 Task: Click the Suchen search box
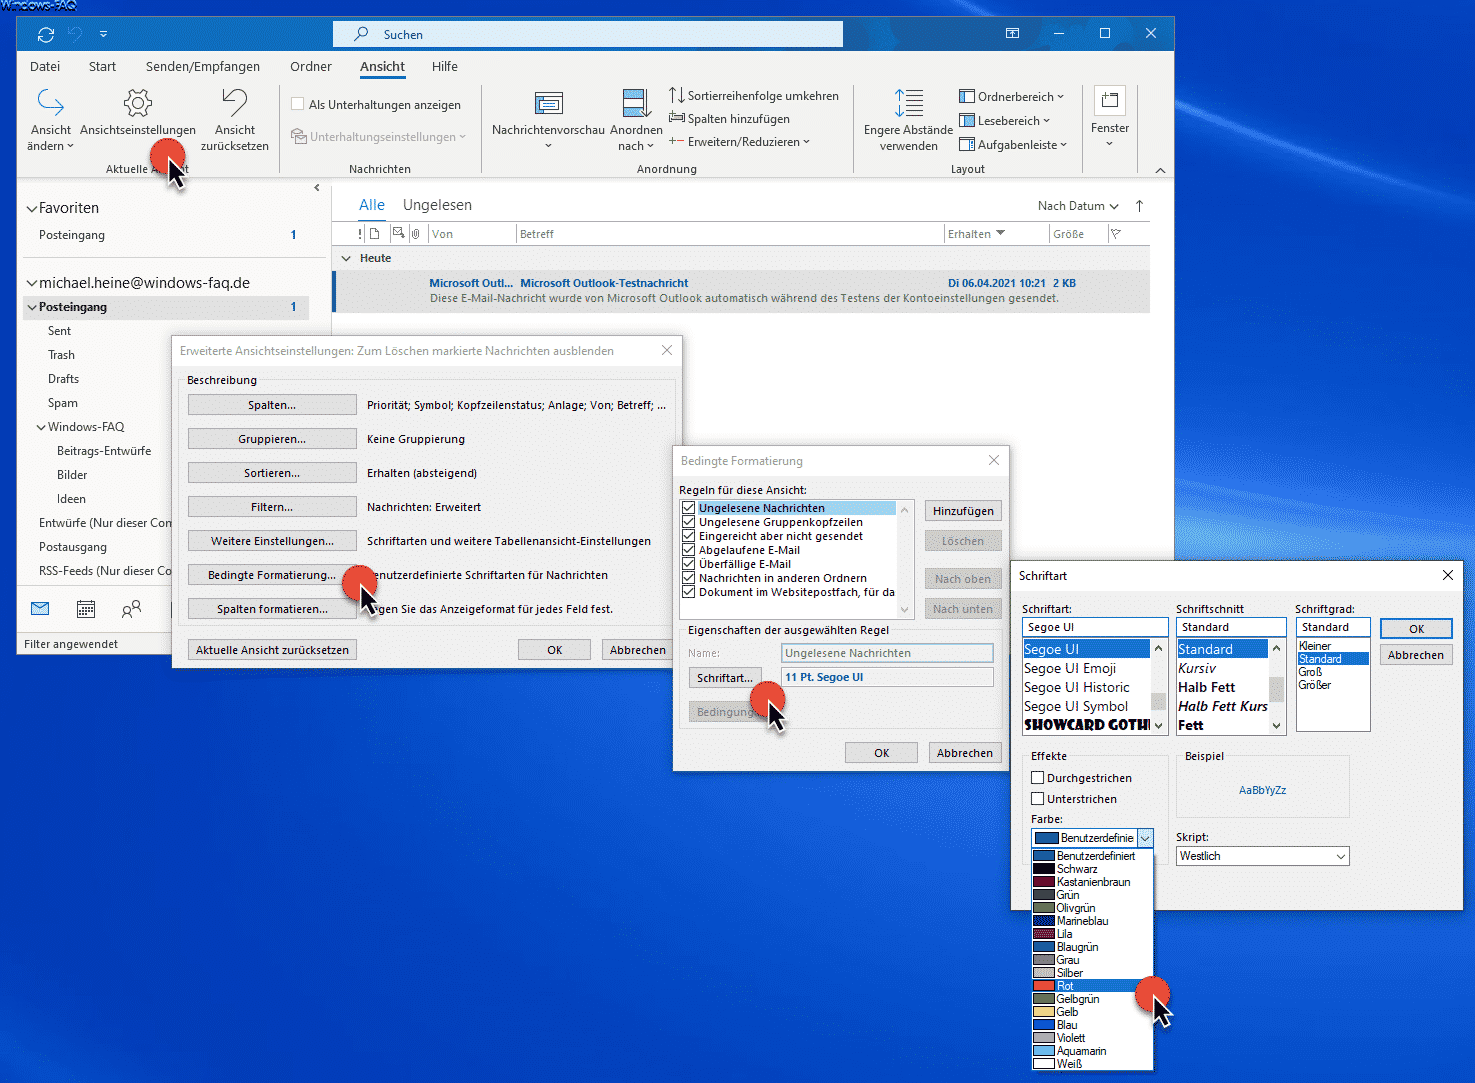[x=588, y=34]
